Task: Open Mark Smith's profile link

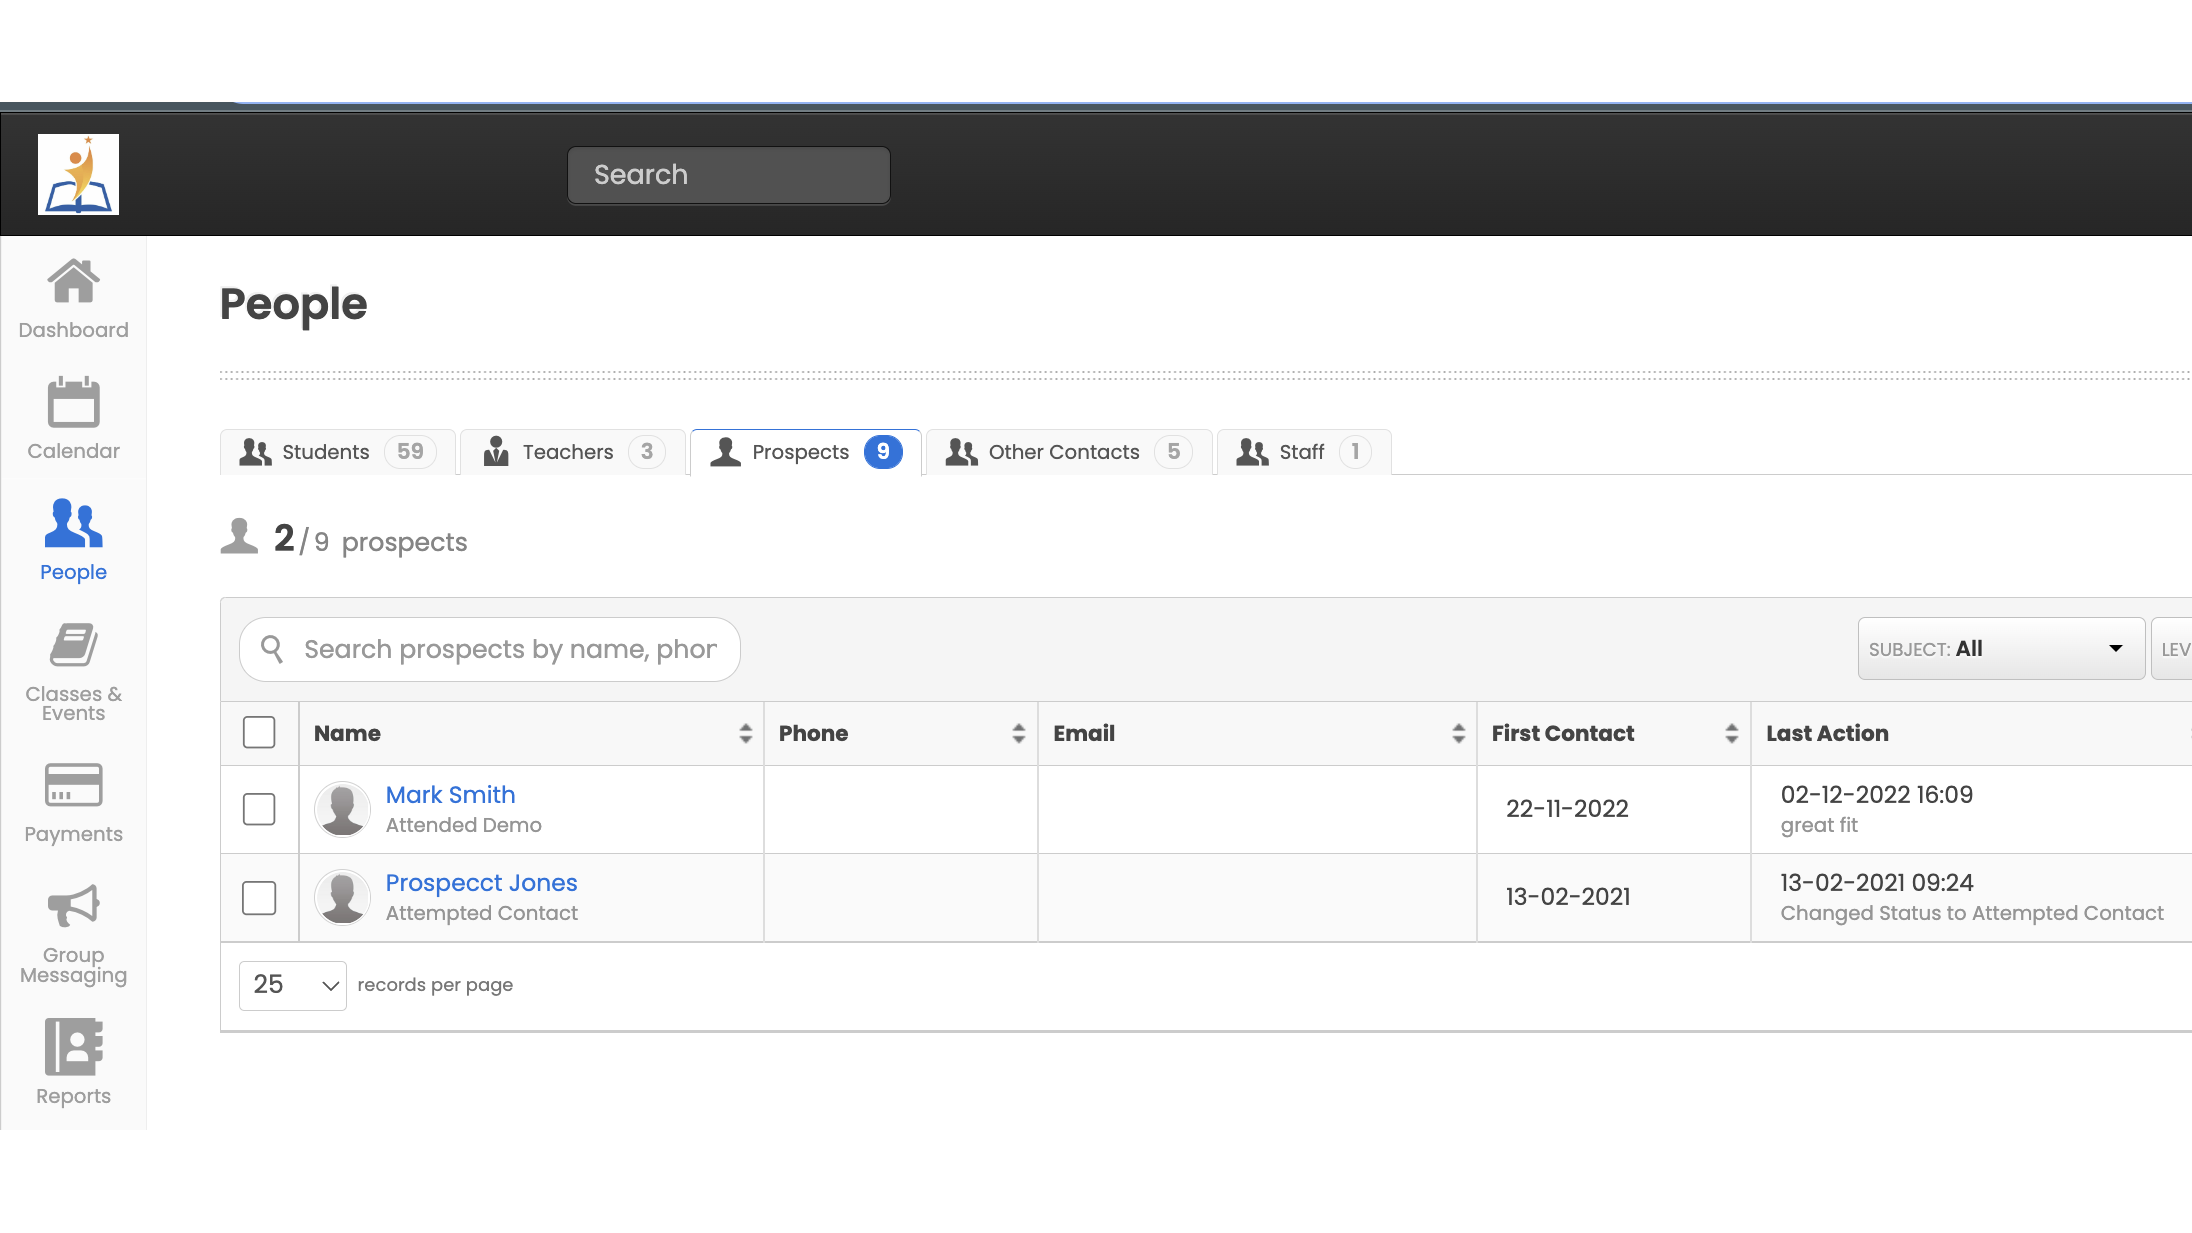Action: point(450,794)
